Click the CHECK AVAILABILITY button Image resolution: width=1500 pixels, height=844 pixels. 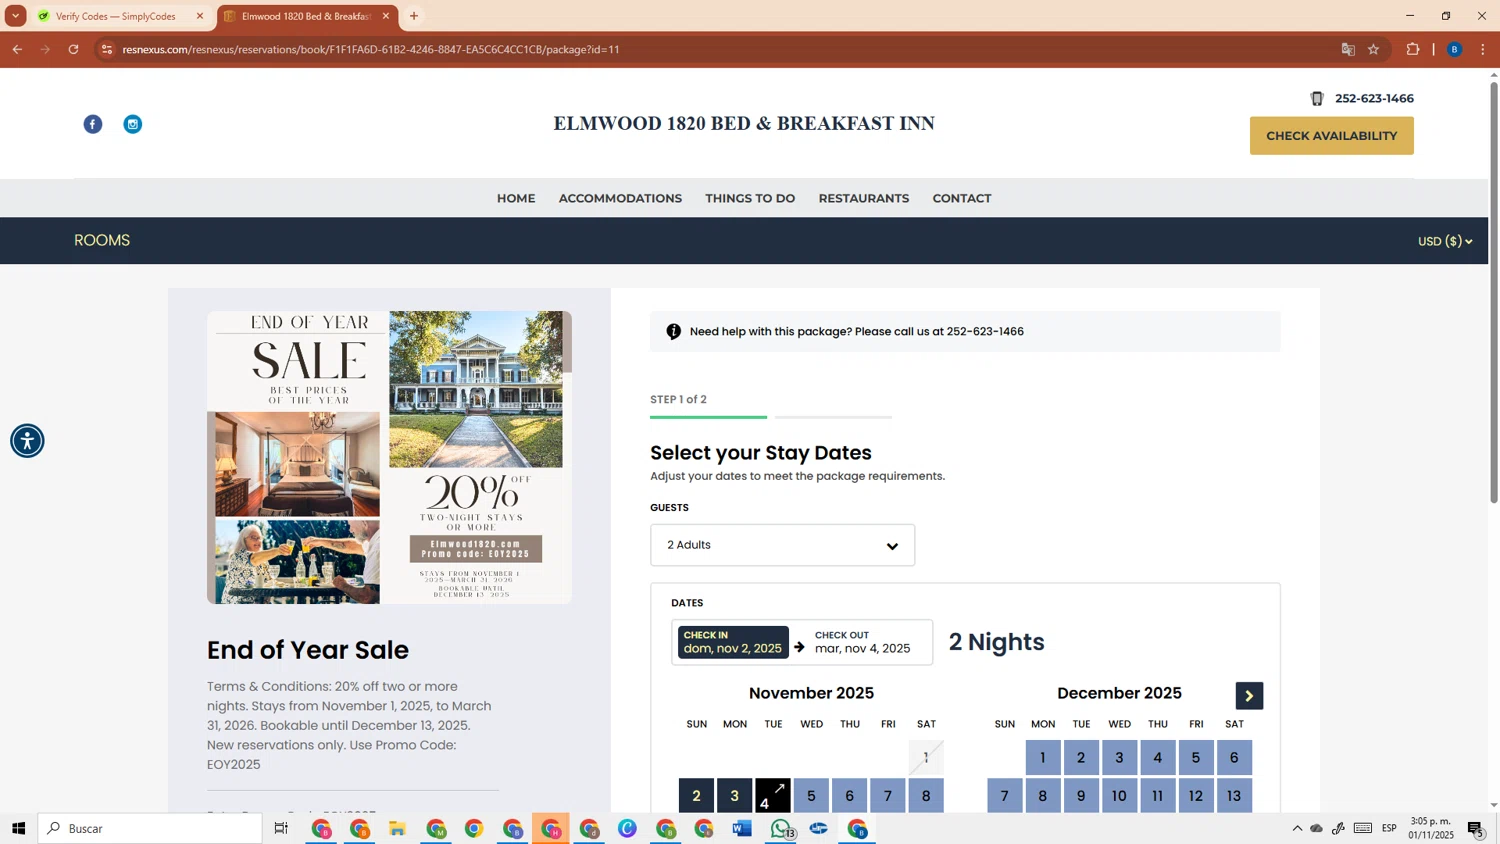1331,136
